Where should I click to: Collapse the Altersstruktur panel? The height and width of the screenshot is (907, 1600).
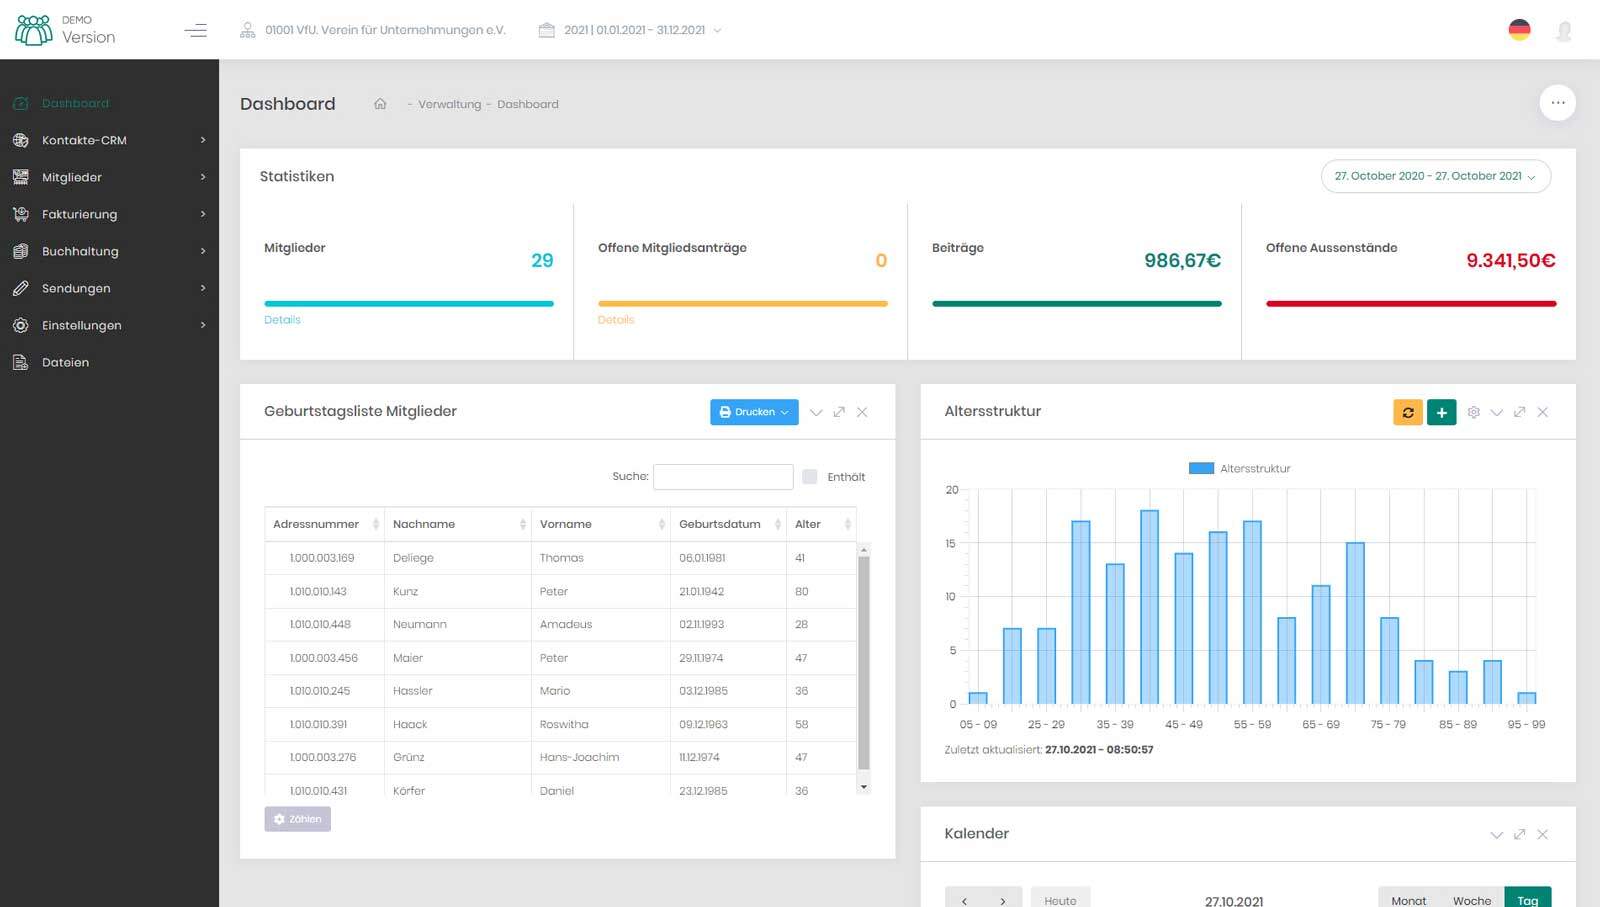[1496, 412]
